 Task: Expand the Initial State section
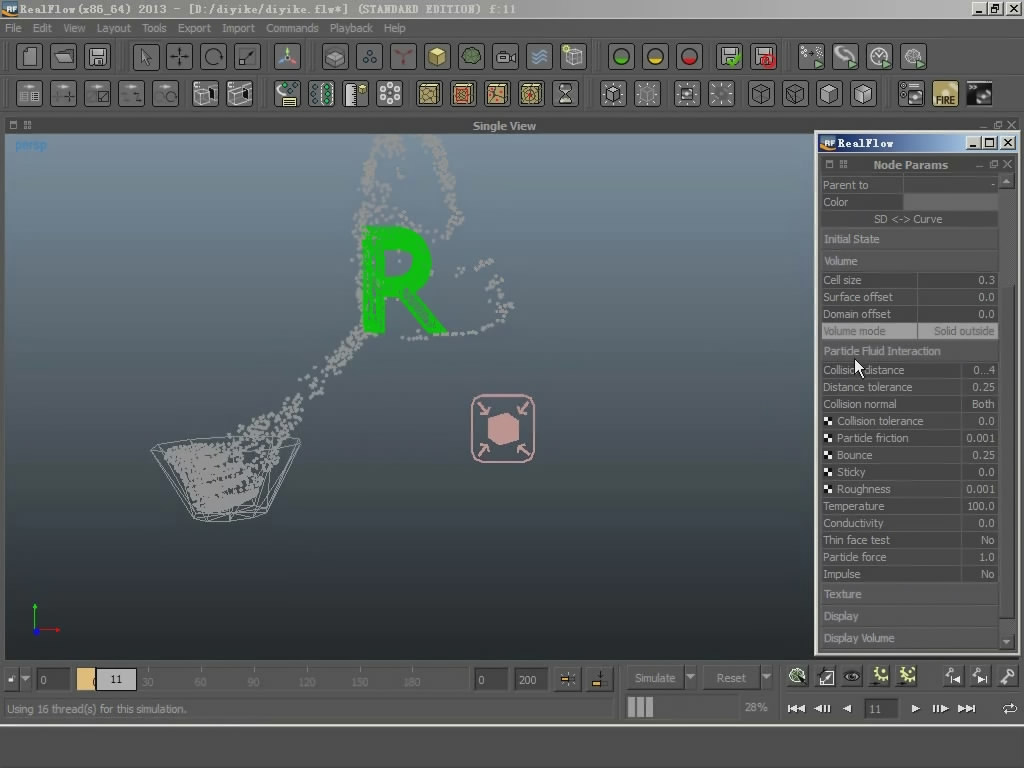(909, 239)
